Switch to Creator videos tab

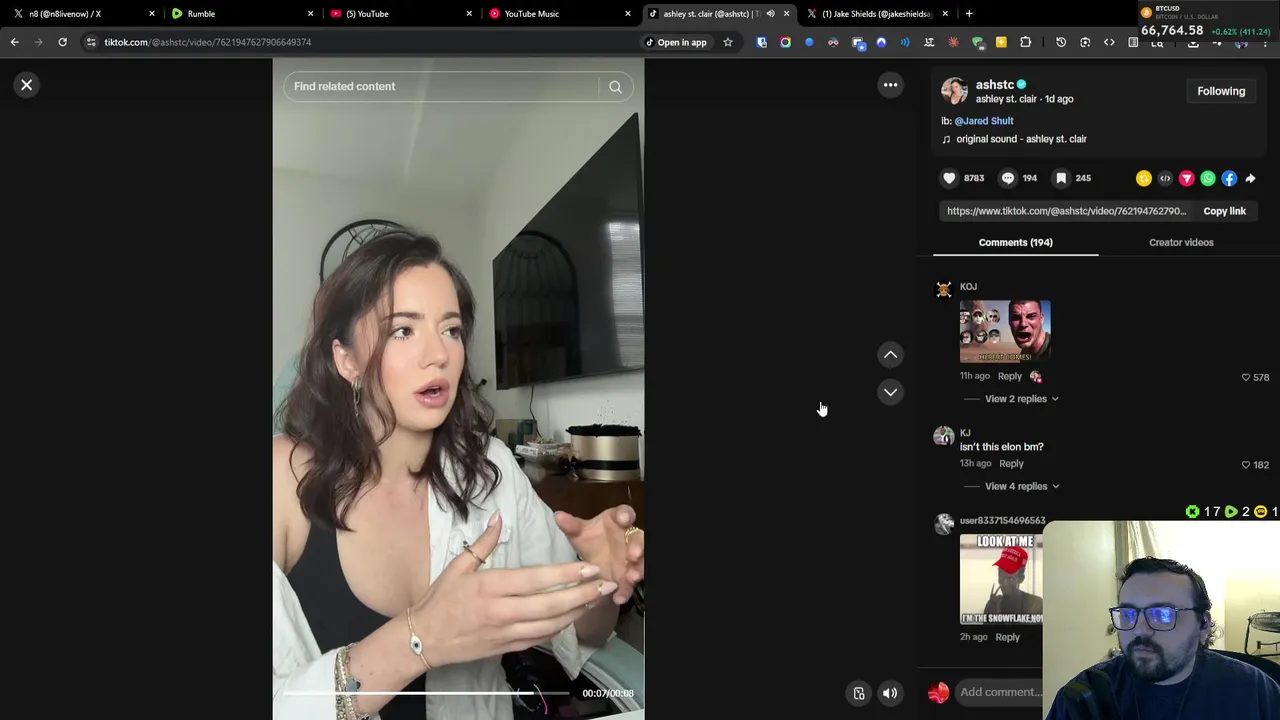tap(1181, 242)
